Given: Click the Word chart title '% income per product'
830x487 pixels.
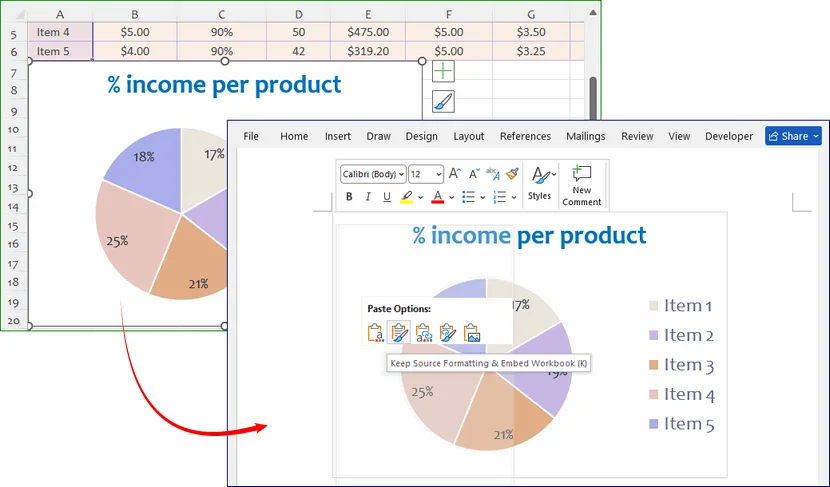Looking at the screenshot, I should pyautogui.click(x=529, y=236).
